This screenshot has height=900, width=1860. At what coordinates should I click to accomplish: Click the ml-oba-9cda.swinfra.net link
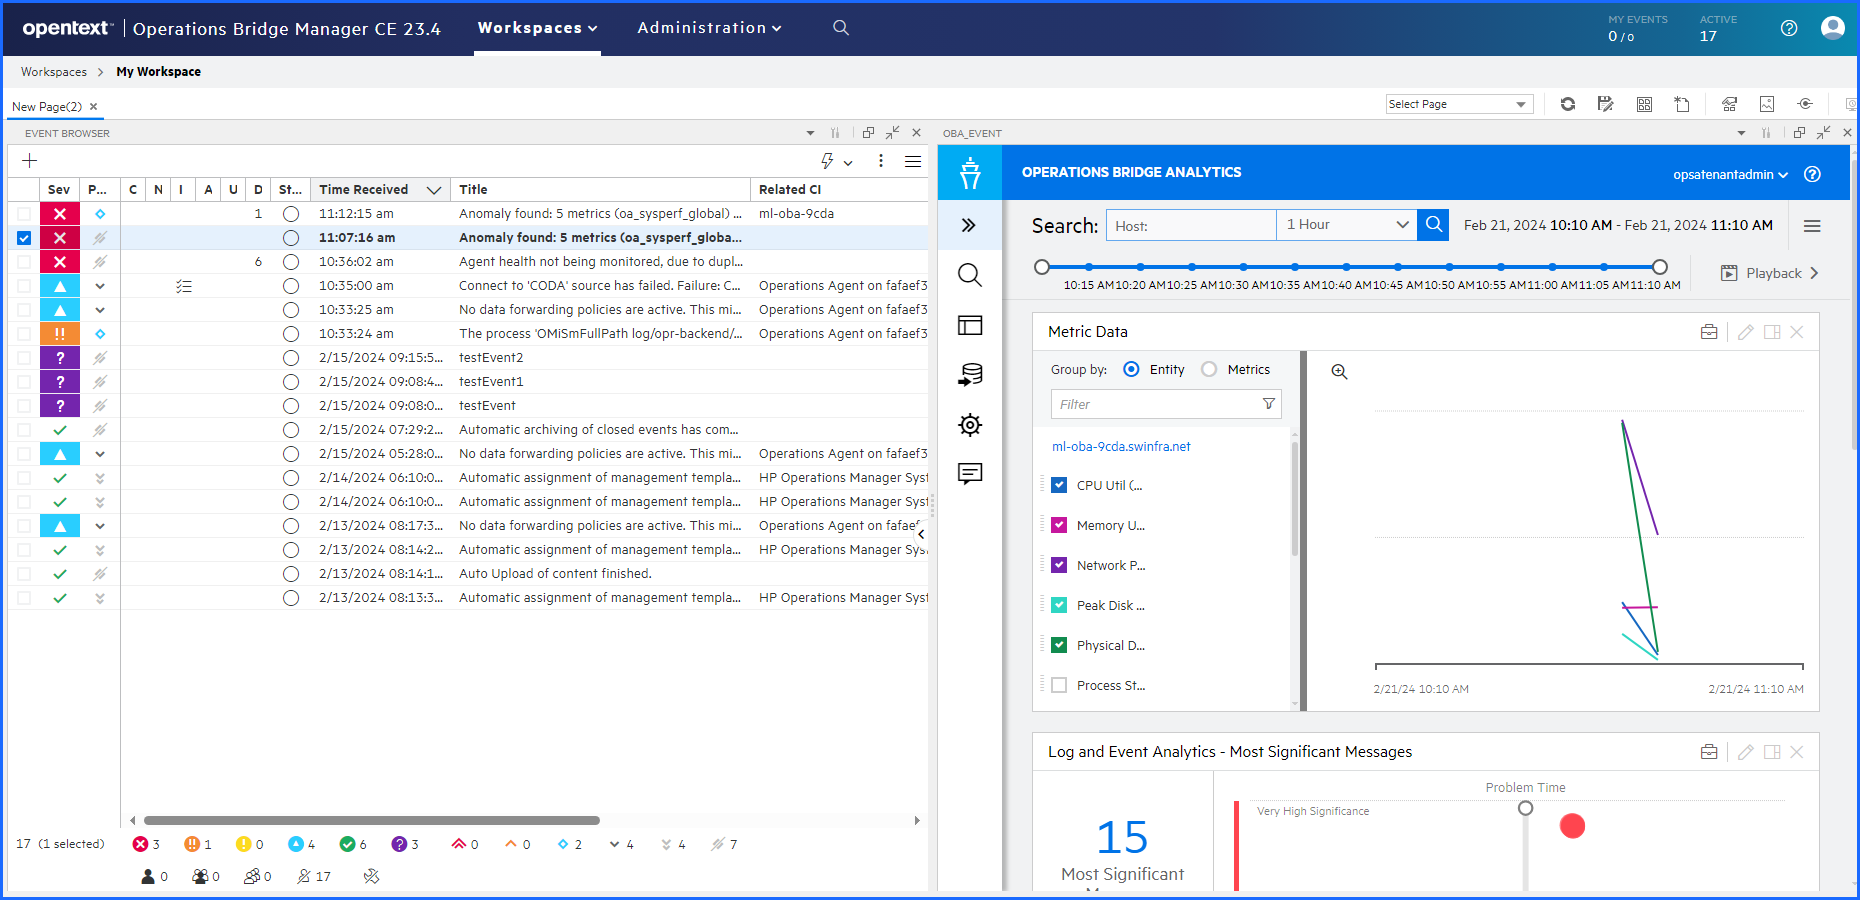[1122, 446]
